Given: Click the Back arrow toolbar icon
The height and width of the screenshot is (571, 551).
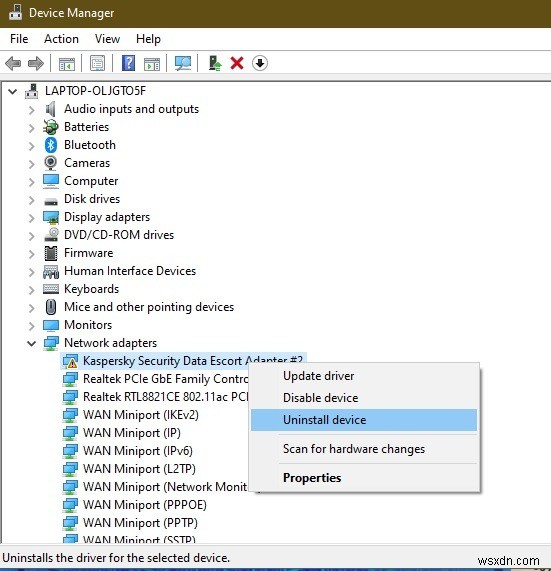Looking at the screenshot, I should (13, 63).
